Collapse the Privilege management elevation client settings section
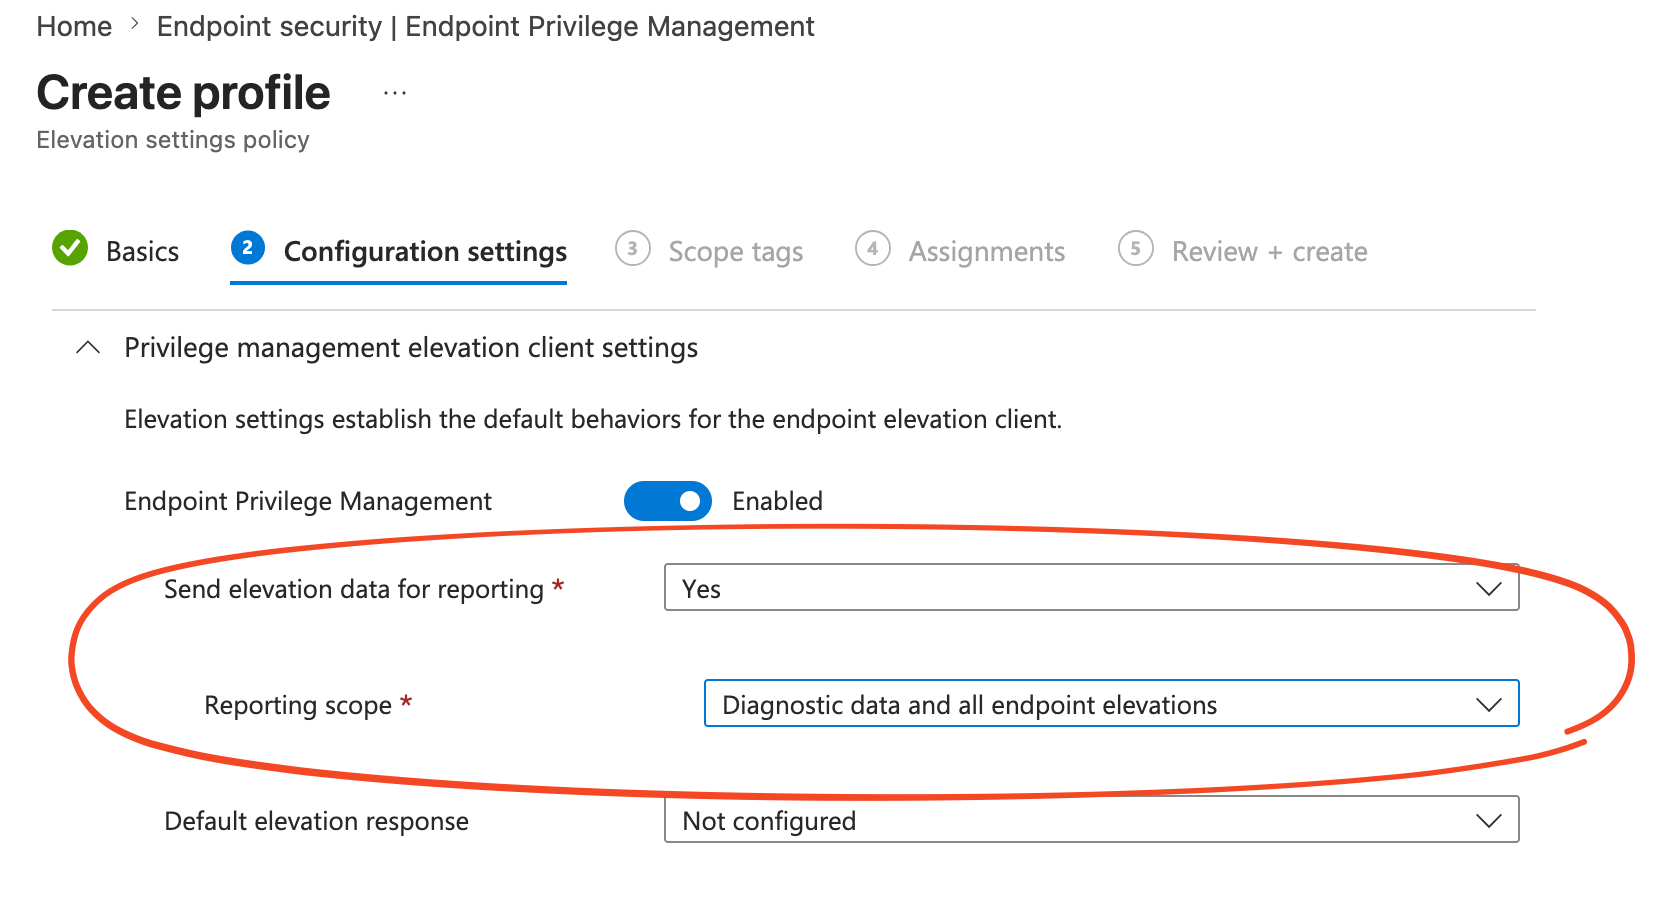Screen dimensions: 1656x914 tap(88, 348)
